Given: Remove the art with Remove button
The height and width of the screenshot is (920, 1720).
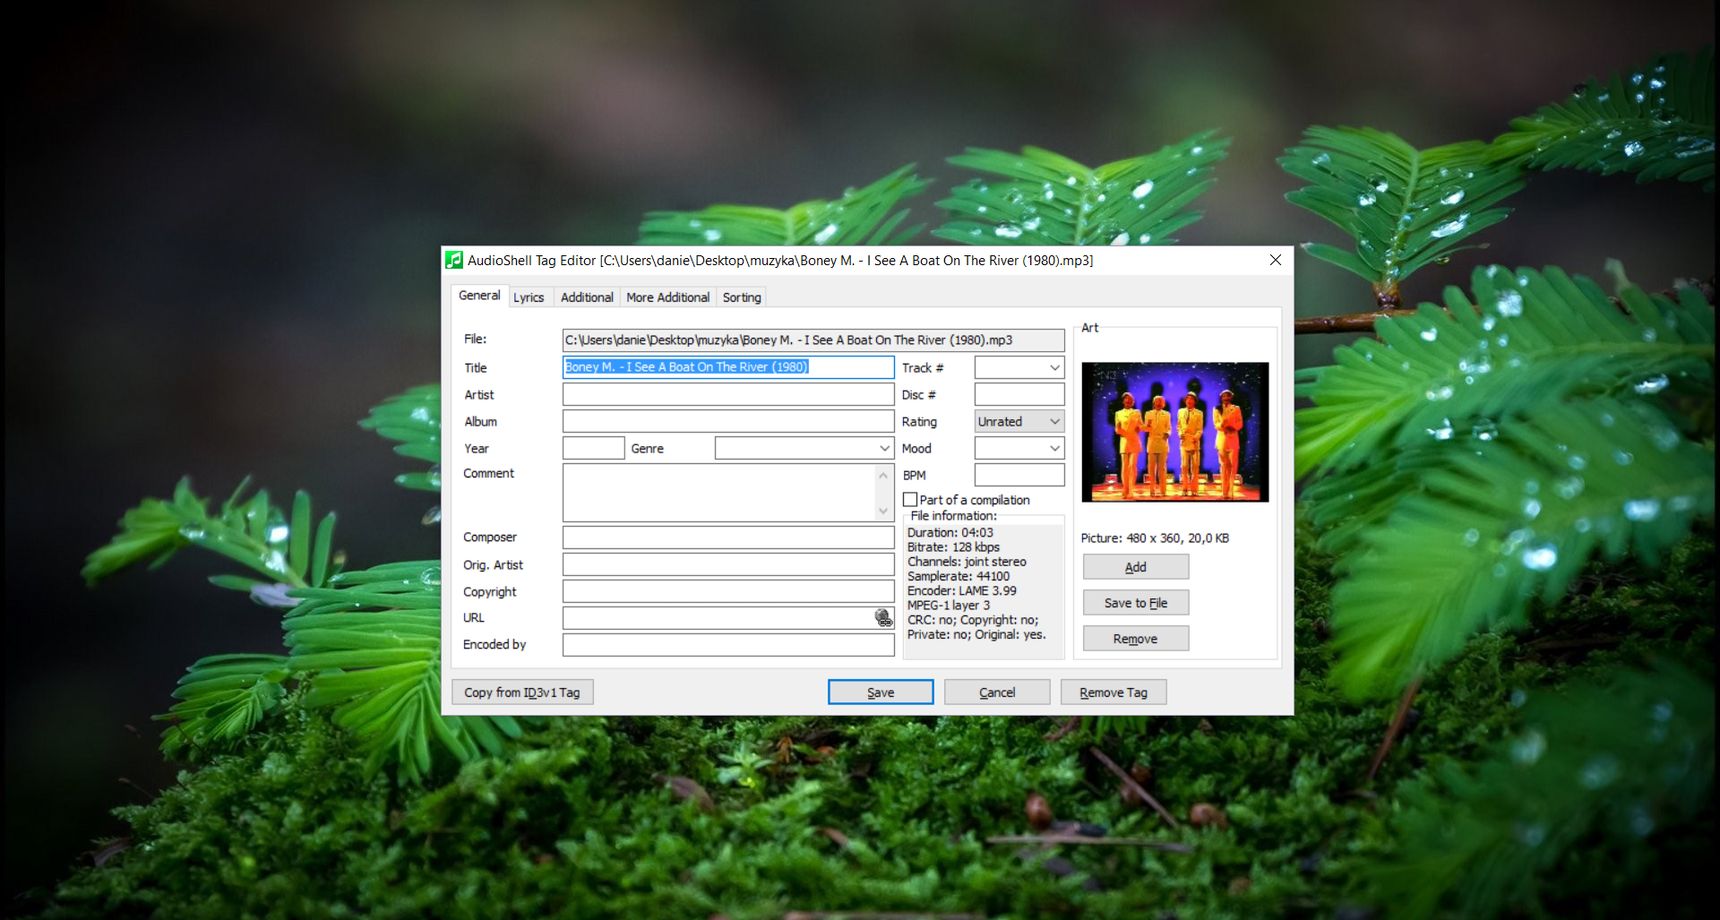Looking at the screenshot, I should [1136, 639].
